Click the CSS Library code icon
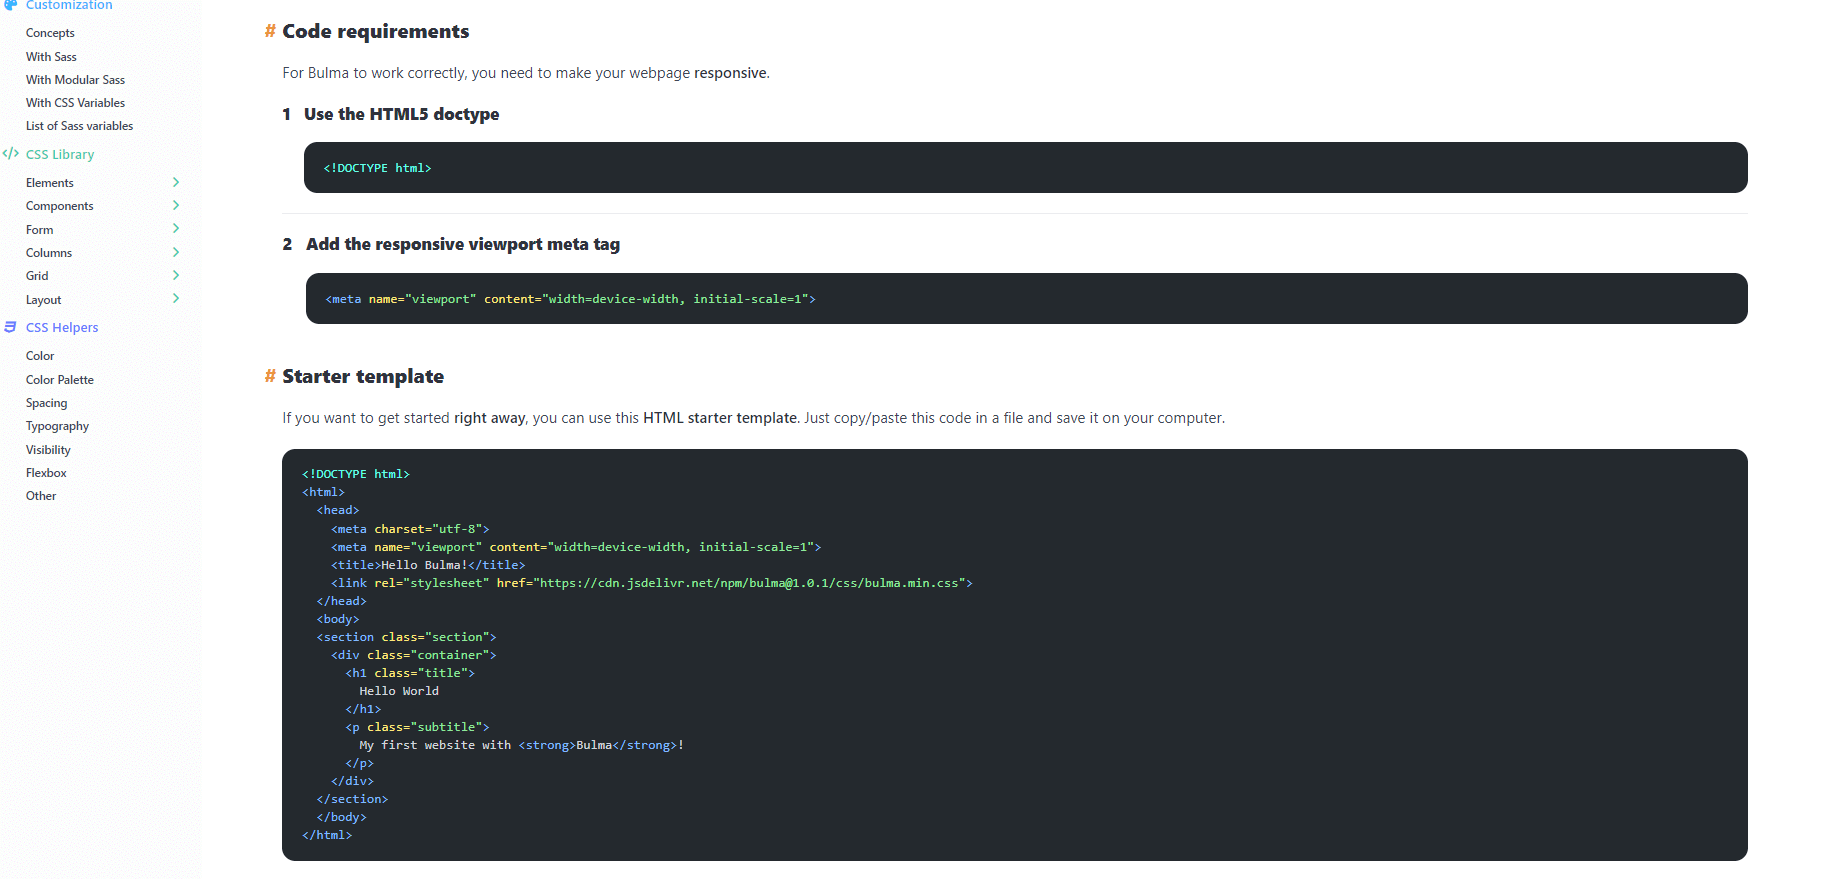 pyautogui.click(x=11, y=154)
